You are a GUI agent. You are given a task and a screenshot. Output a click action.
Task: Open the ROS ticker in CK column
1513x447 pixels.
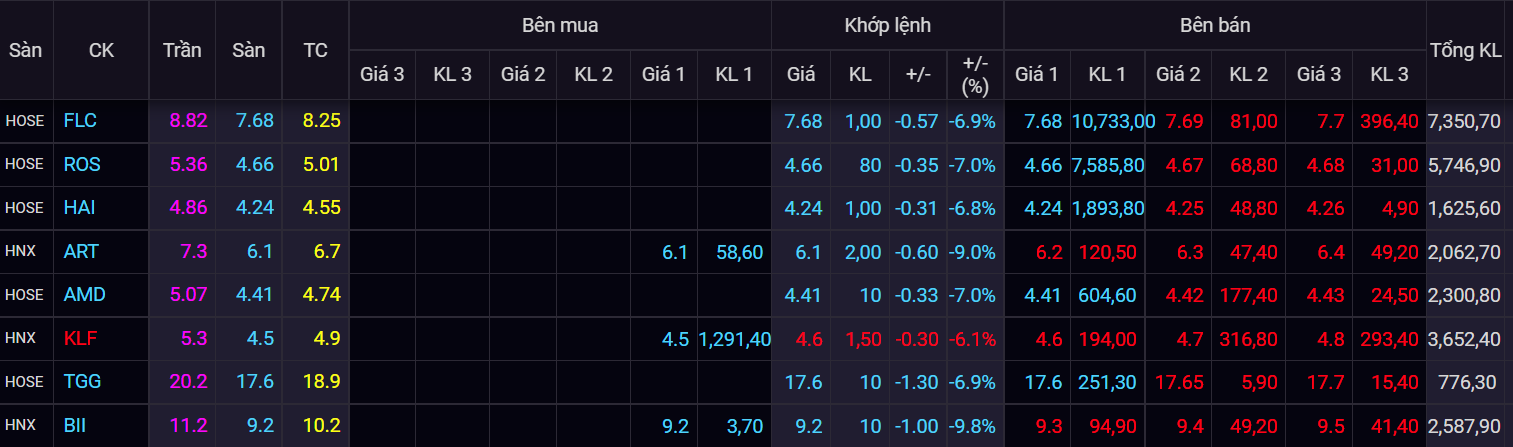(82, 164)
